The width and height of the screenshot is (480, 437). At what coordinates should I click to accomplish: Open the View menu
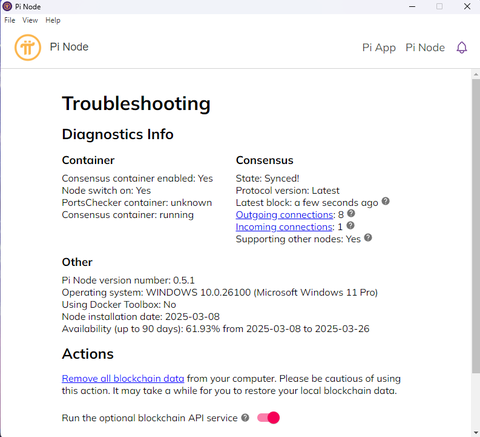(30, 20)
